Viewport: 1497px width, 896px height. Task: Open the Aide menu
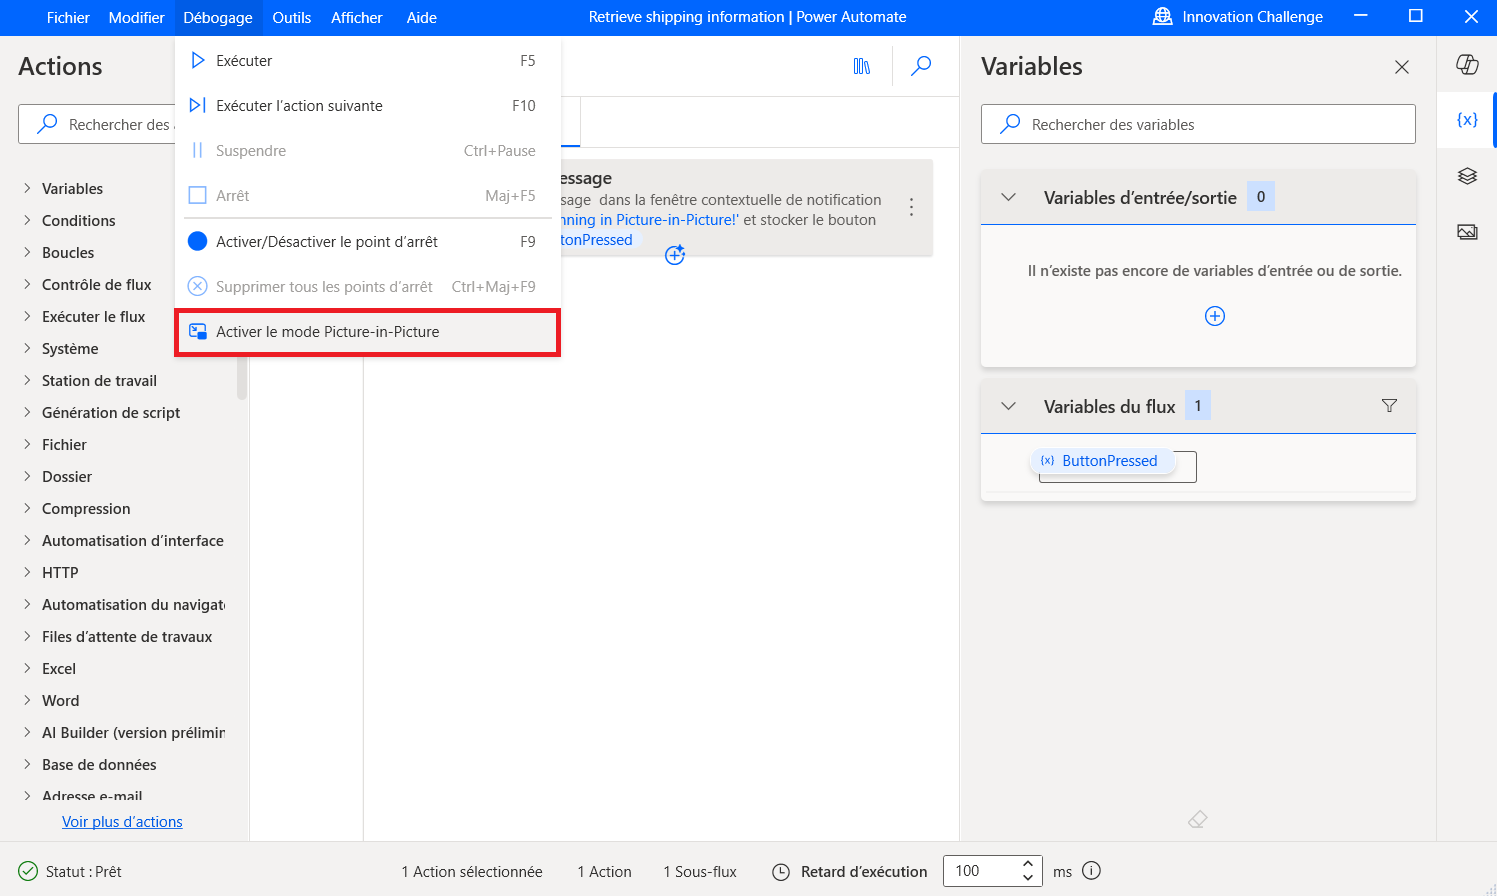422,17
